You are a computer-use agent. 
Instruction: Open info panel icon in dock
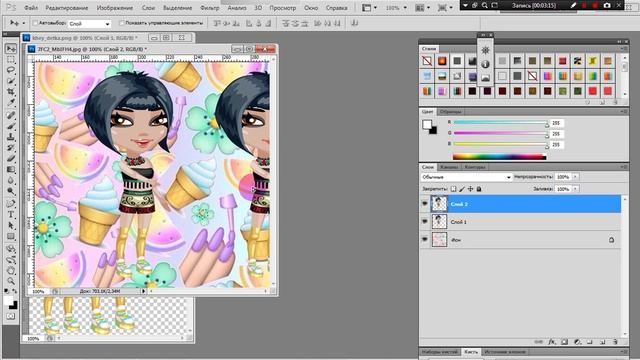pos(485,64)
